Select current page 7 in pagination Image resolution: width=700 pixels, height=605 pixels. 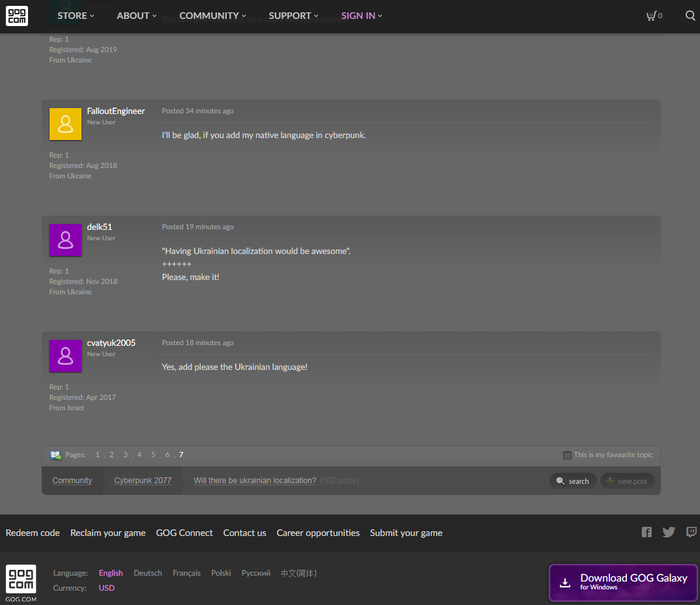tap(181, 455)
